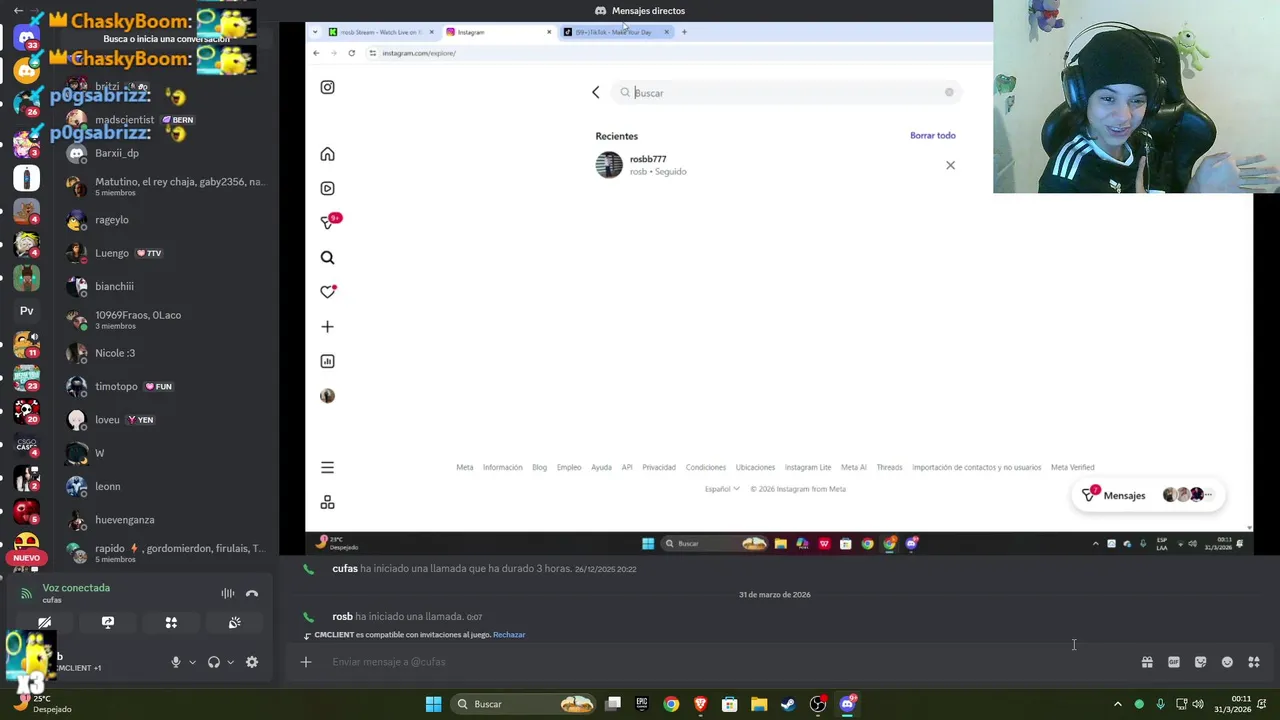Expand Discord microphone input options arrow

point(192,662)
